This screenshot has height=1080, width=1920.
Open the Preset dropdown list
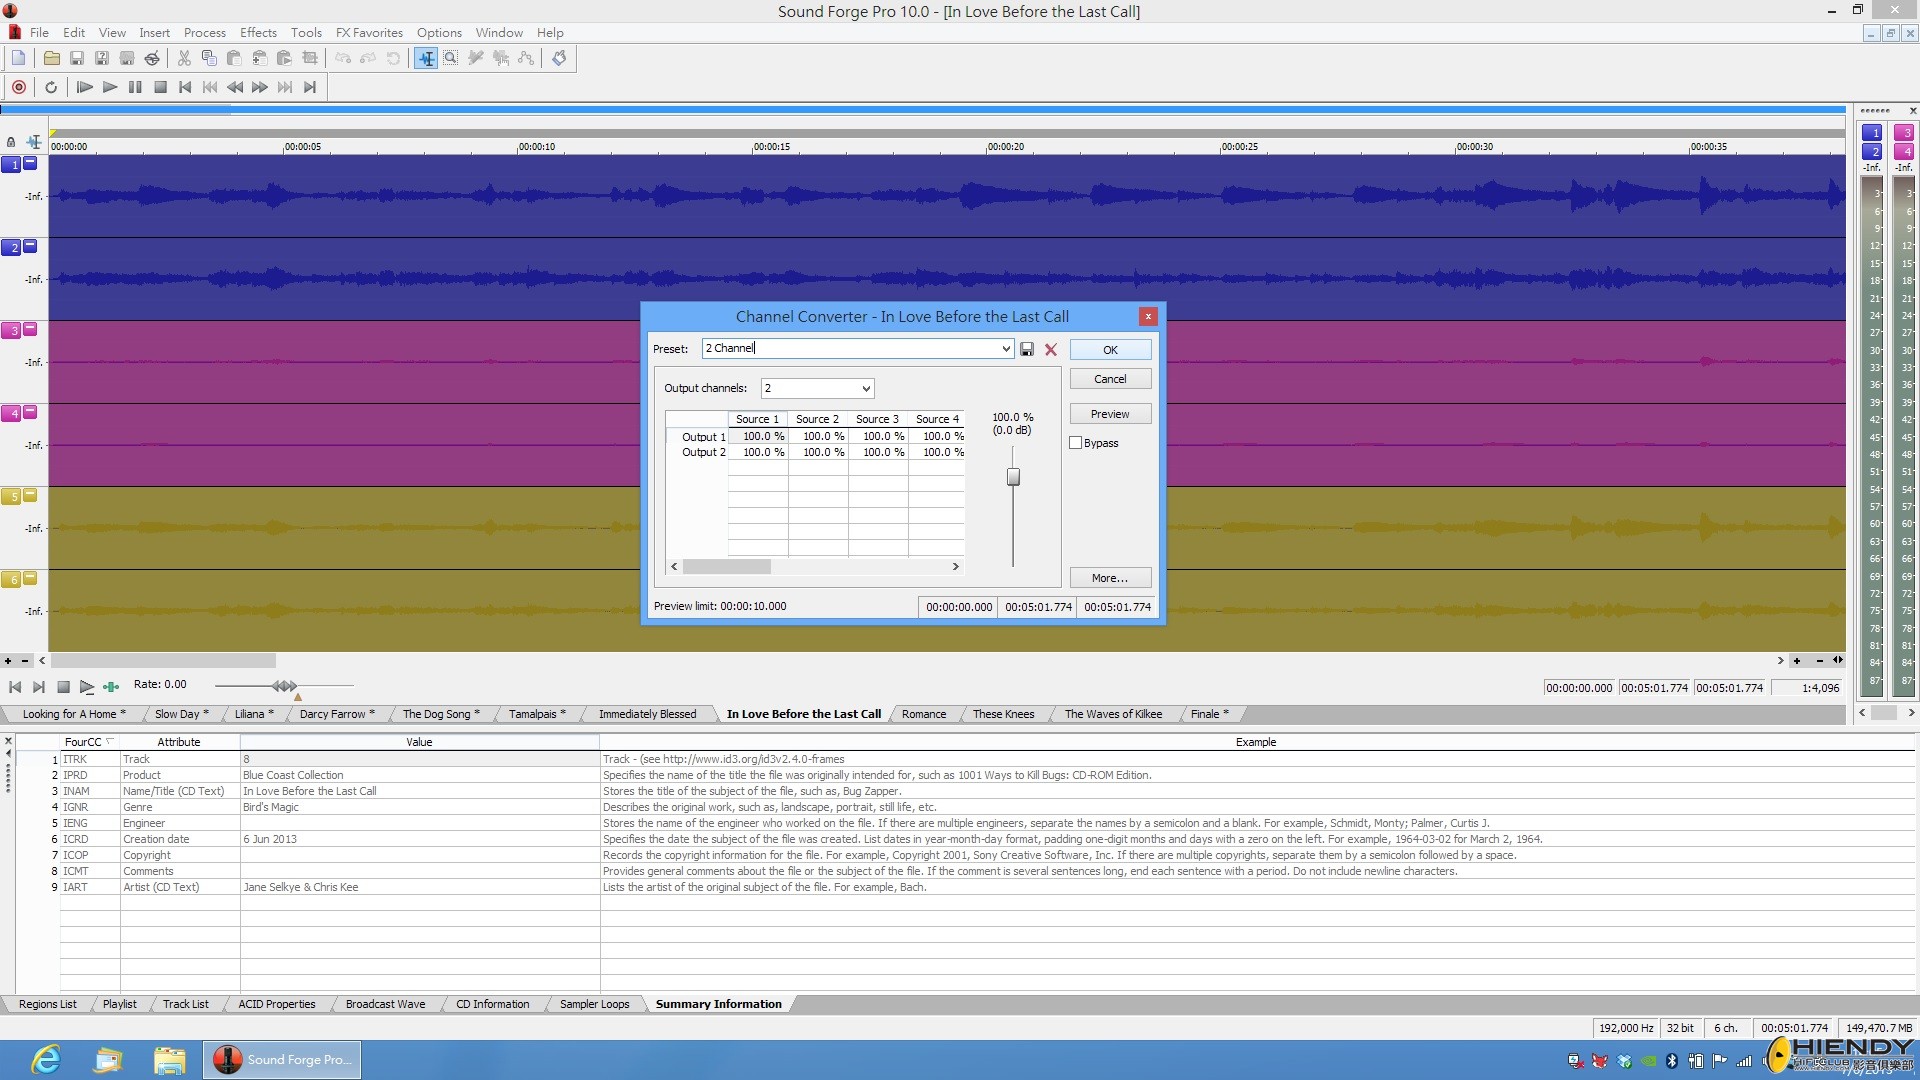pos(1006,349)
